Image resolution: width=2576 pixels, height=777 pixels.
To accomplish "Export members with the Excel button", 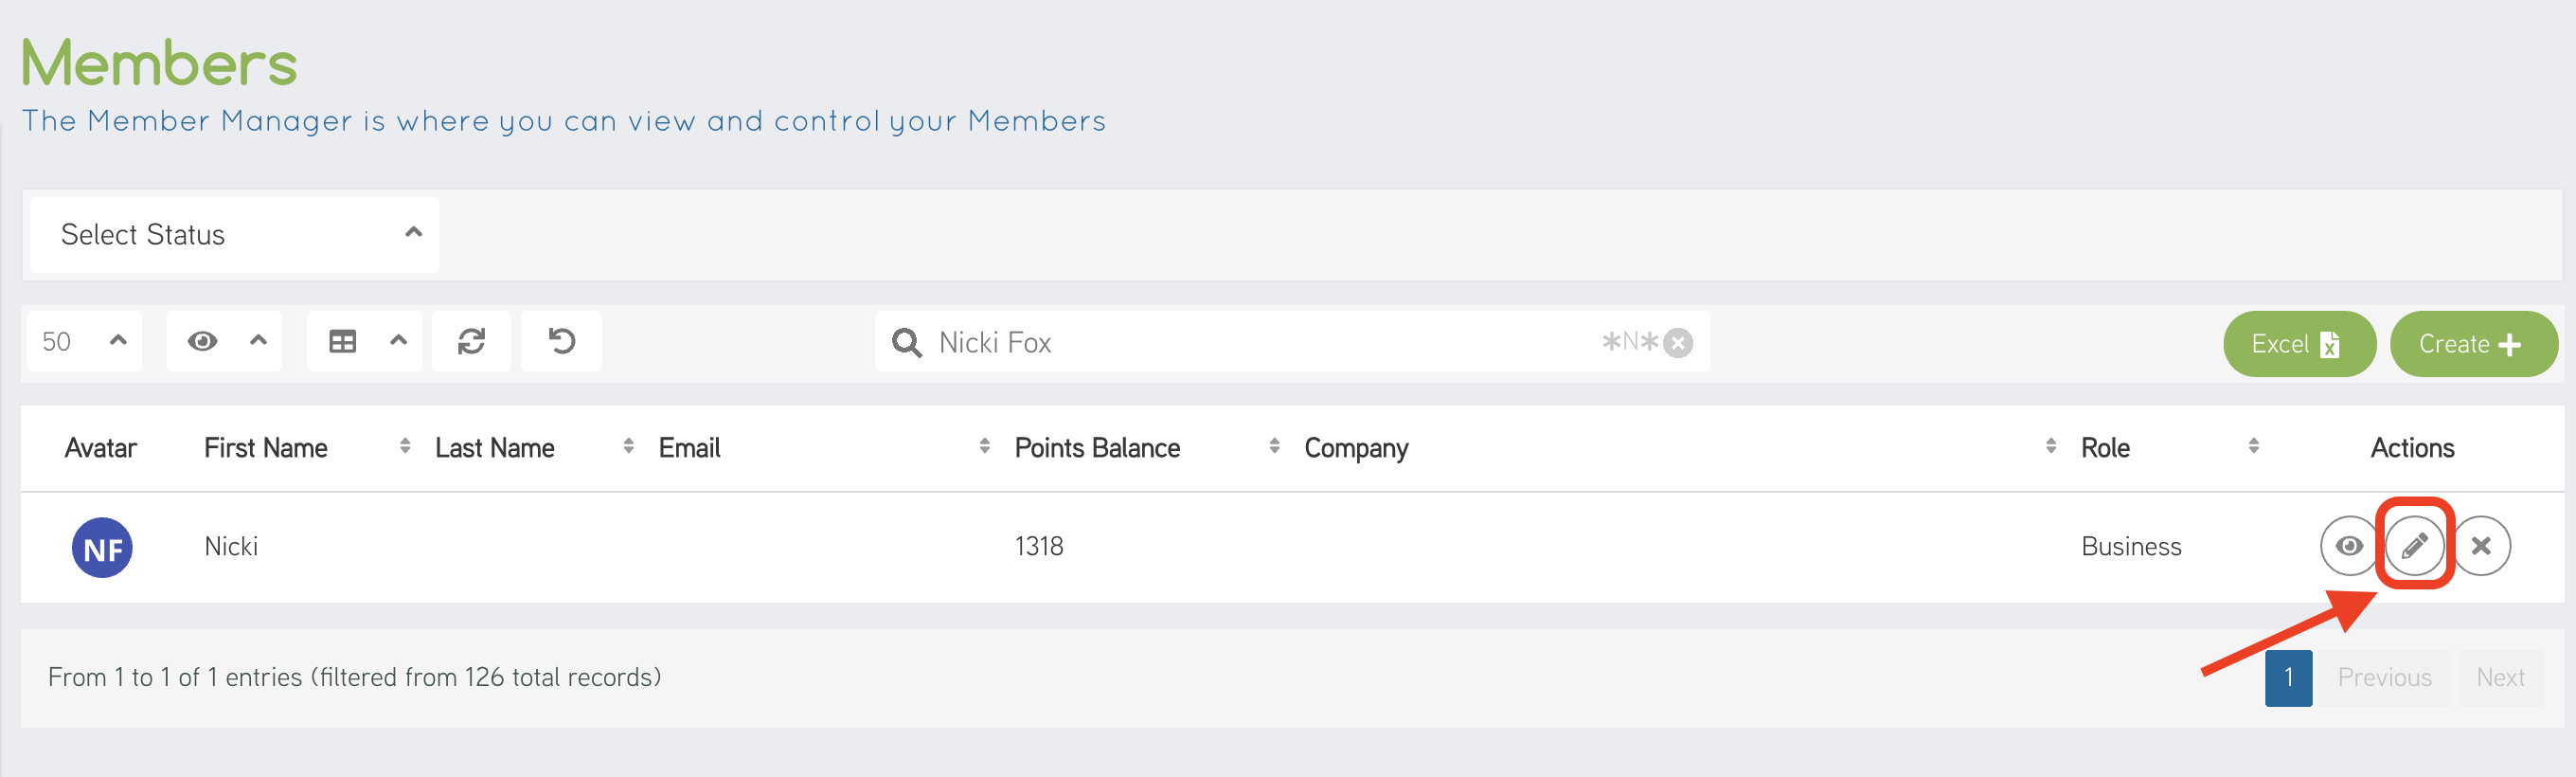I will 2297,344.
